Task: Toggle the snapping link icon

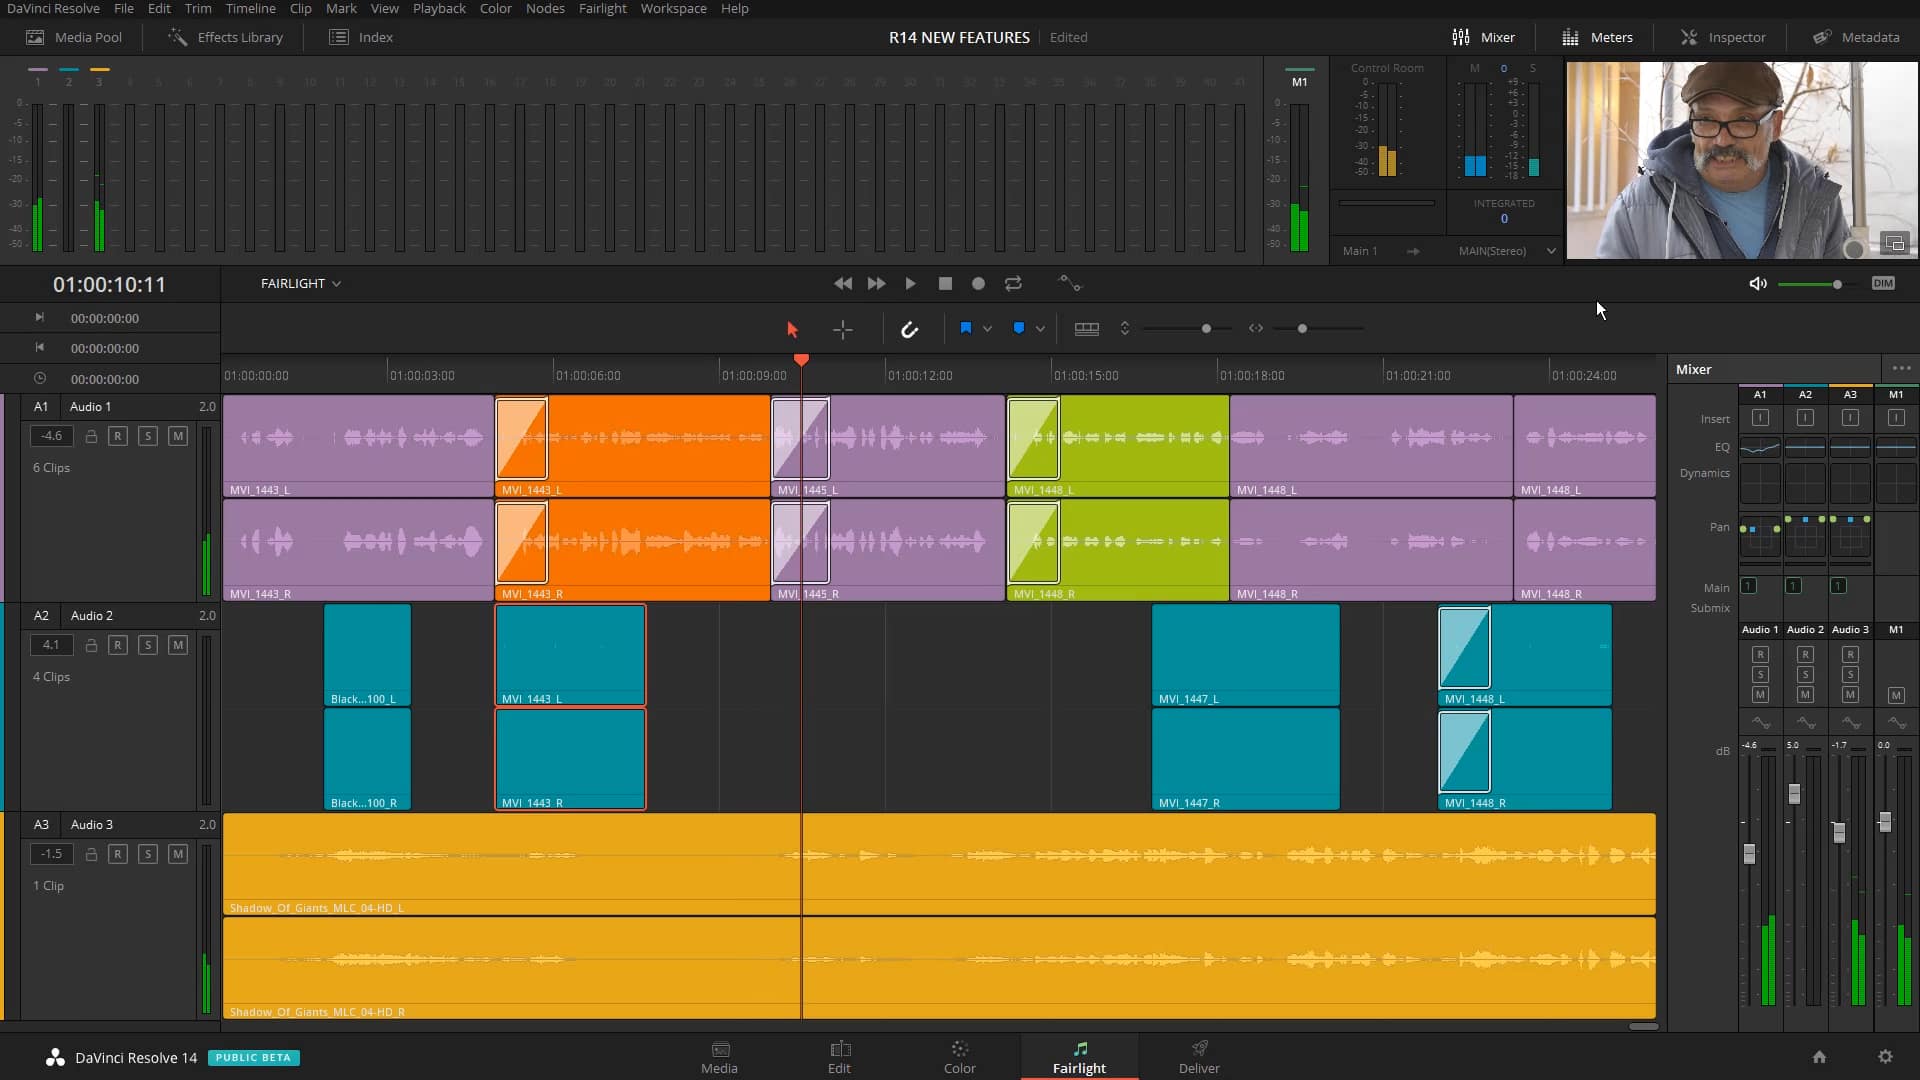Action: point(909,329)
